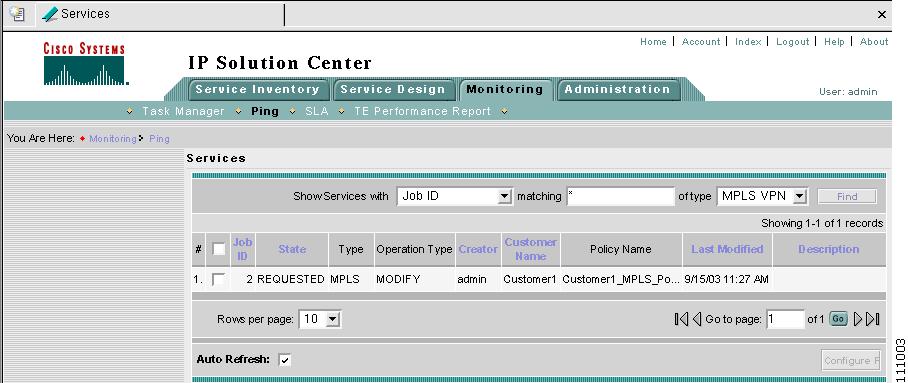Image resolution: width=908 pixels, height=383 pixels.
Task: Open the Rows per page dropdown
Action: (332, 319)
